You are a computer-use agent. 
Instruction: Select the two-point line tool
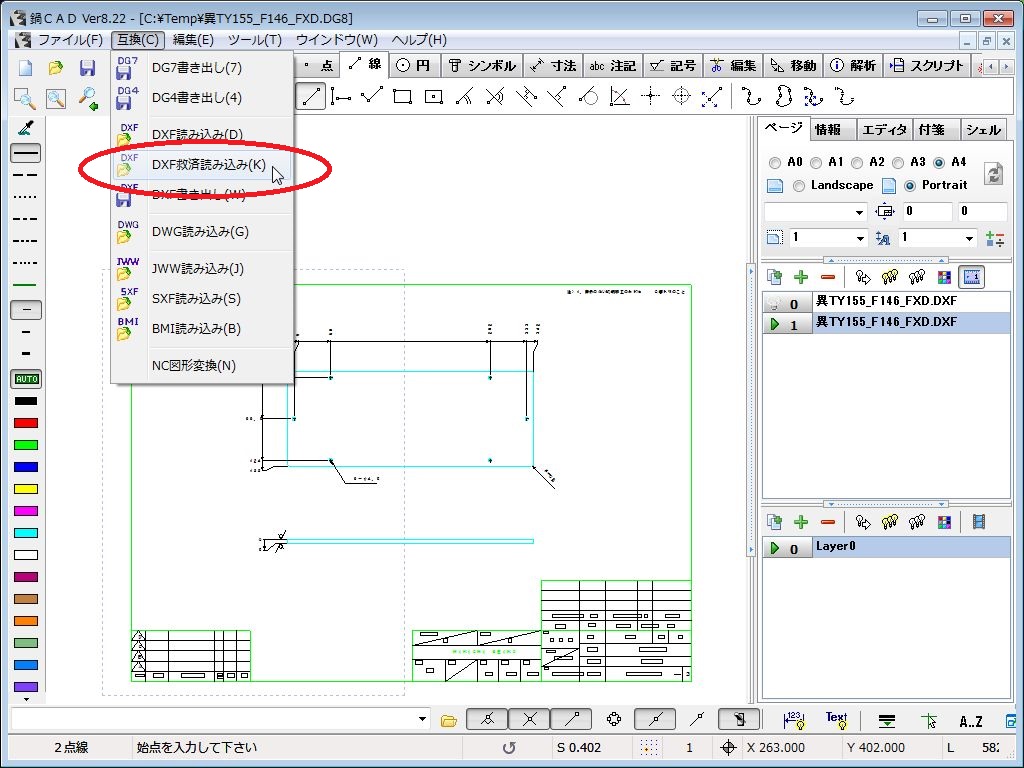[310, 97]
